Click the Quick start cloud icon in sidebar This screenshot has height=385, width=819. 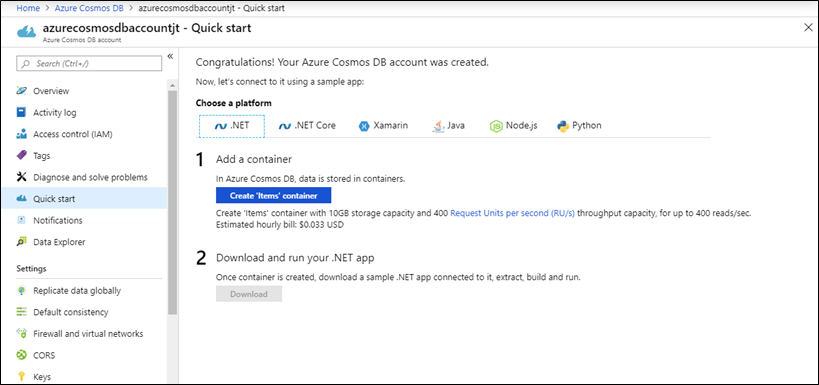21,199
